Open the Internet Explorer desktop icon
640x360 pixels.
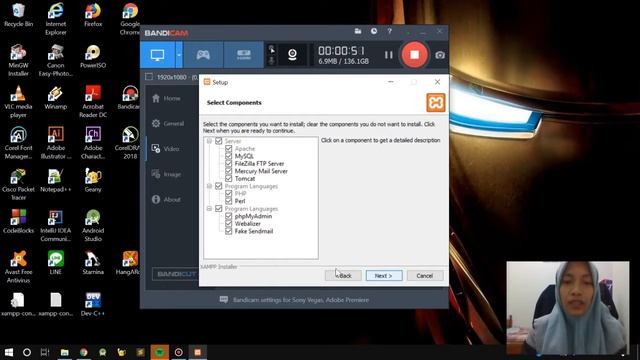[56, 19]
